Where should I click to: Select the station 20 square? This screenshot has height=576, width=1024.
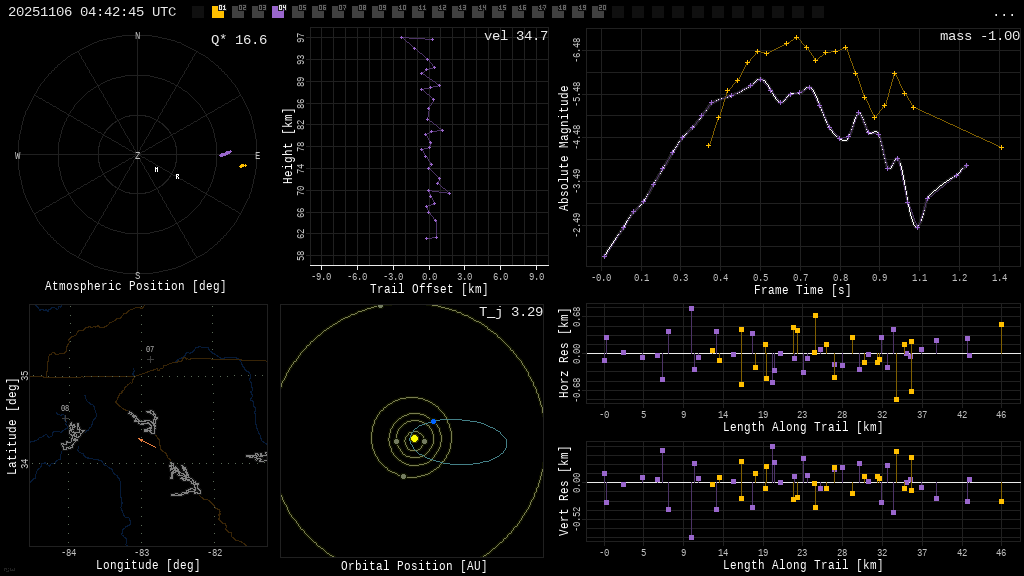[x=598, y=12]
